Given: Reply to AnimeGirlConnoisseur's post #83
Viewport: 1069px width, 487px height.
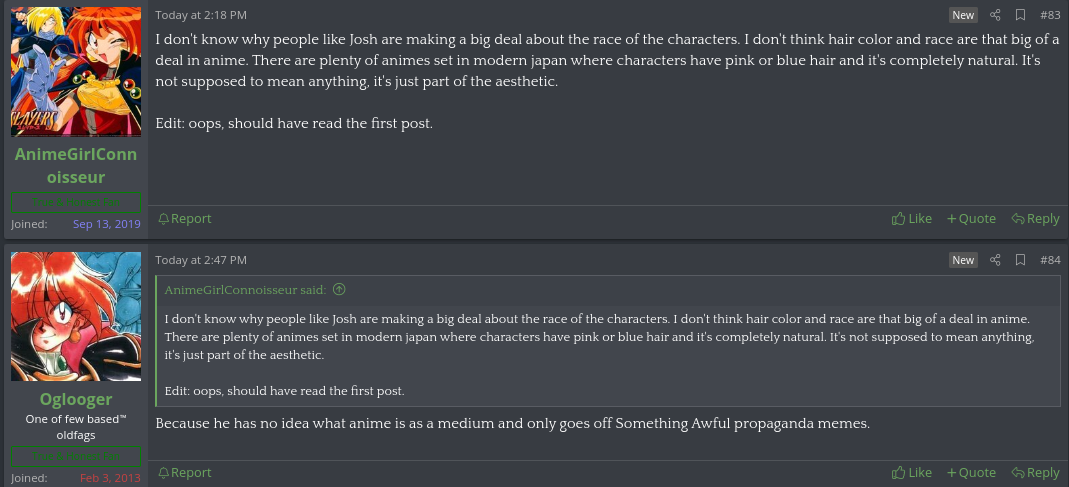Looking at the screenshot, I should point(1035,219).
